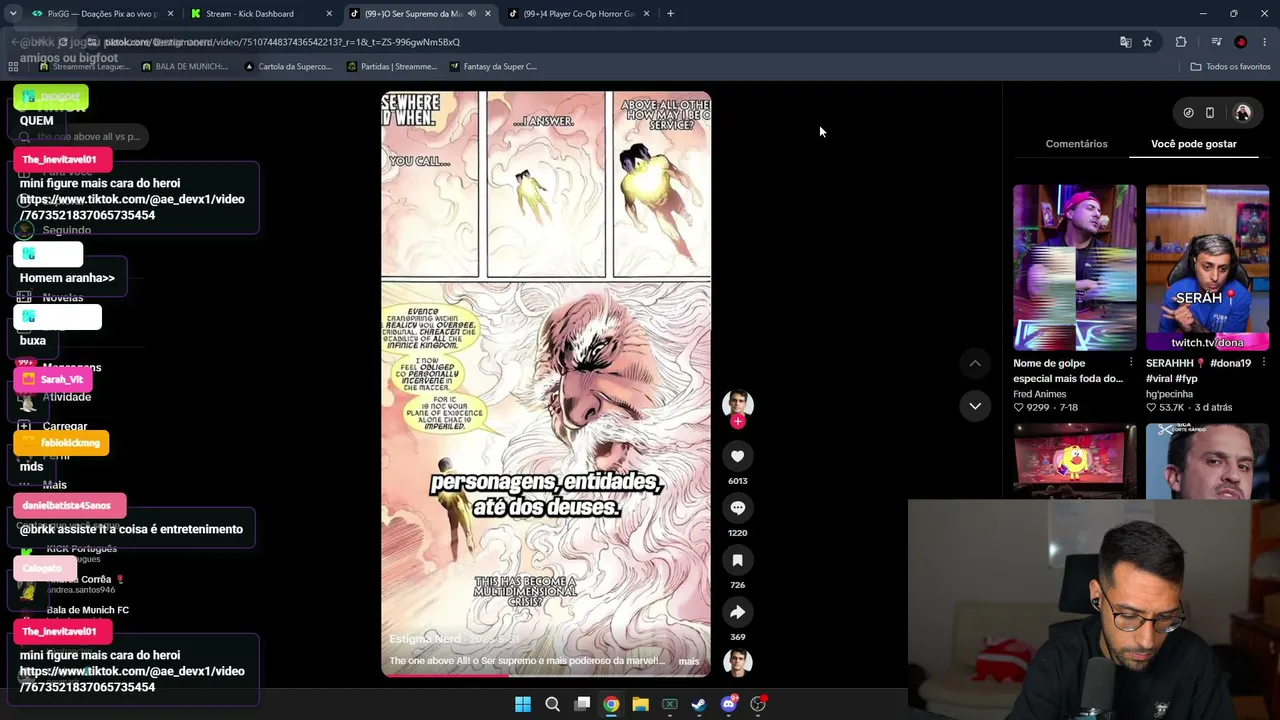The image size is (1280, 720).
Task: Open the 'Cartola da Superco...' bookmark
Action: [x=288, y=67]
